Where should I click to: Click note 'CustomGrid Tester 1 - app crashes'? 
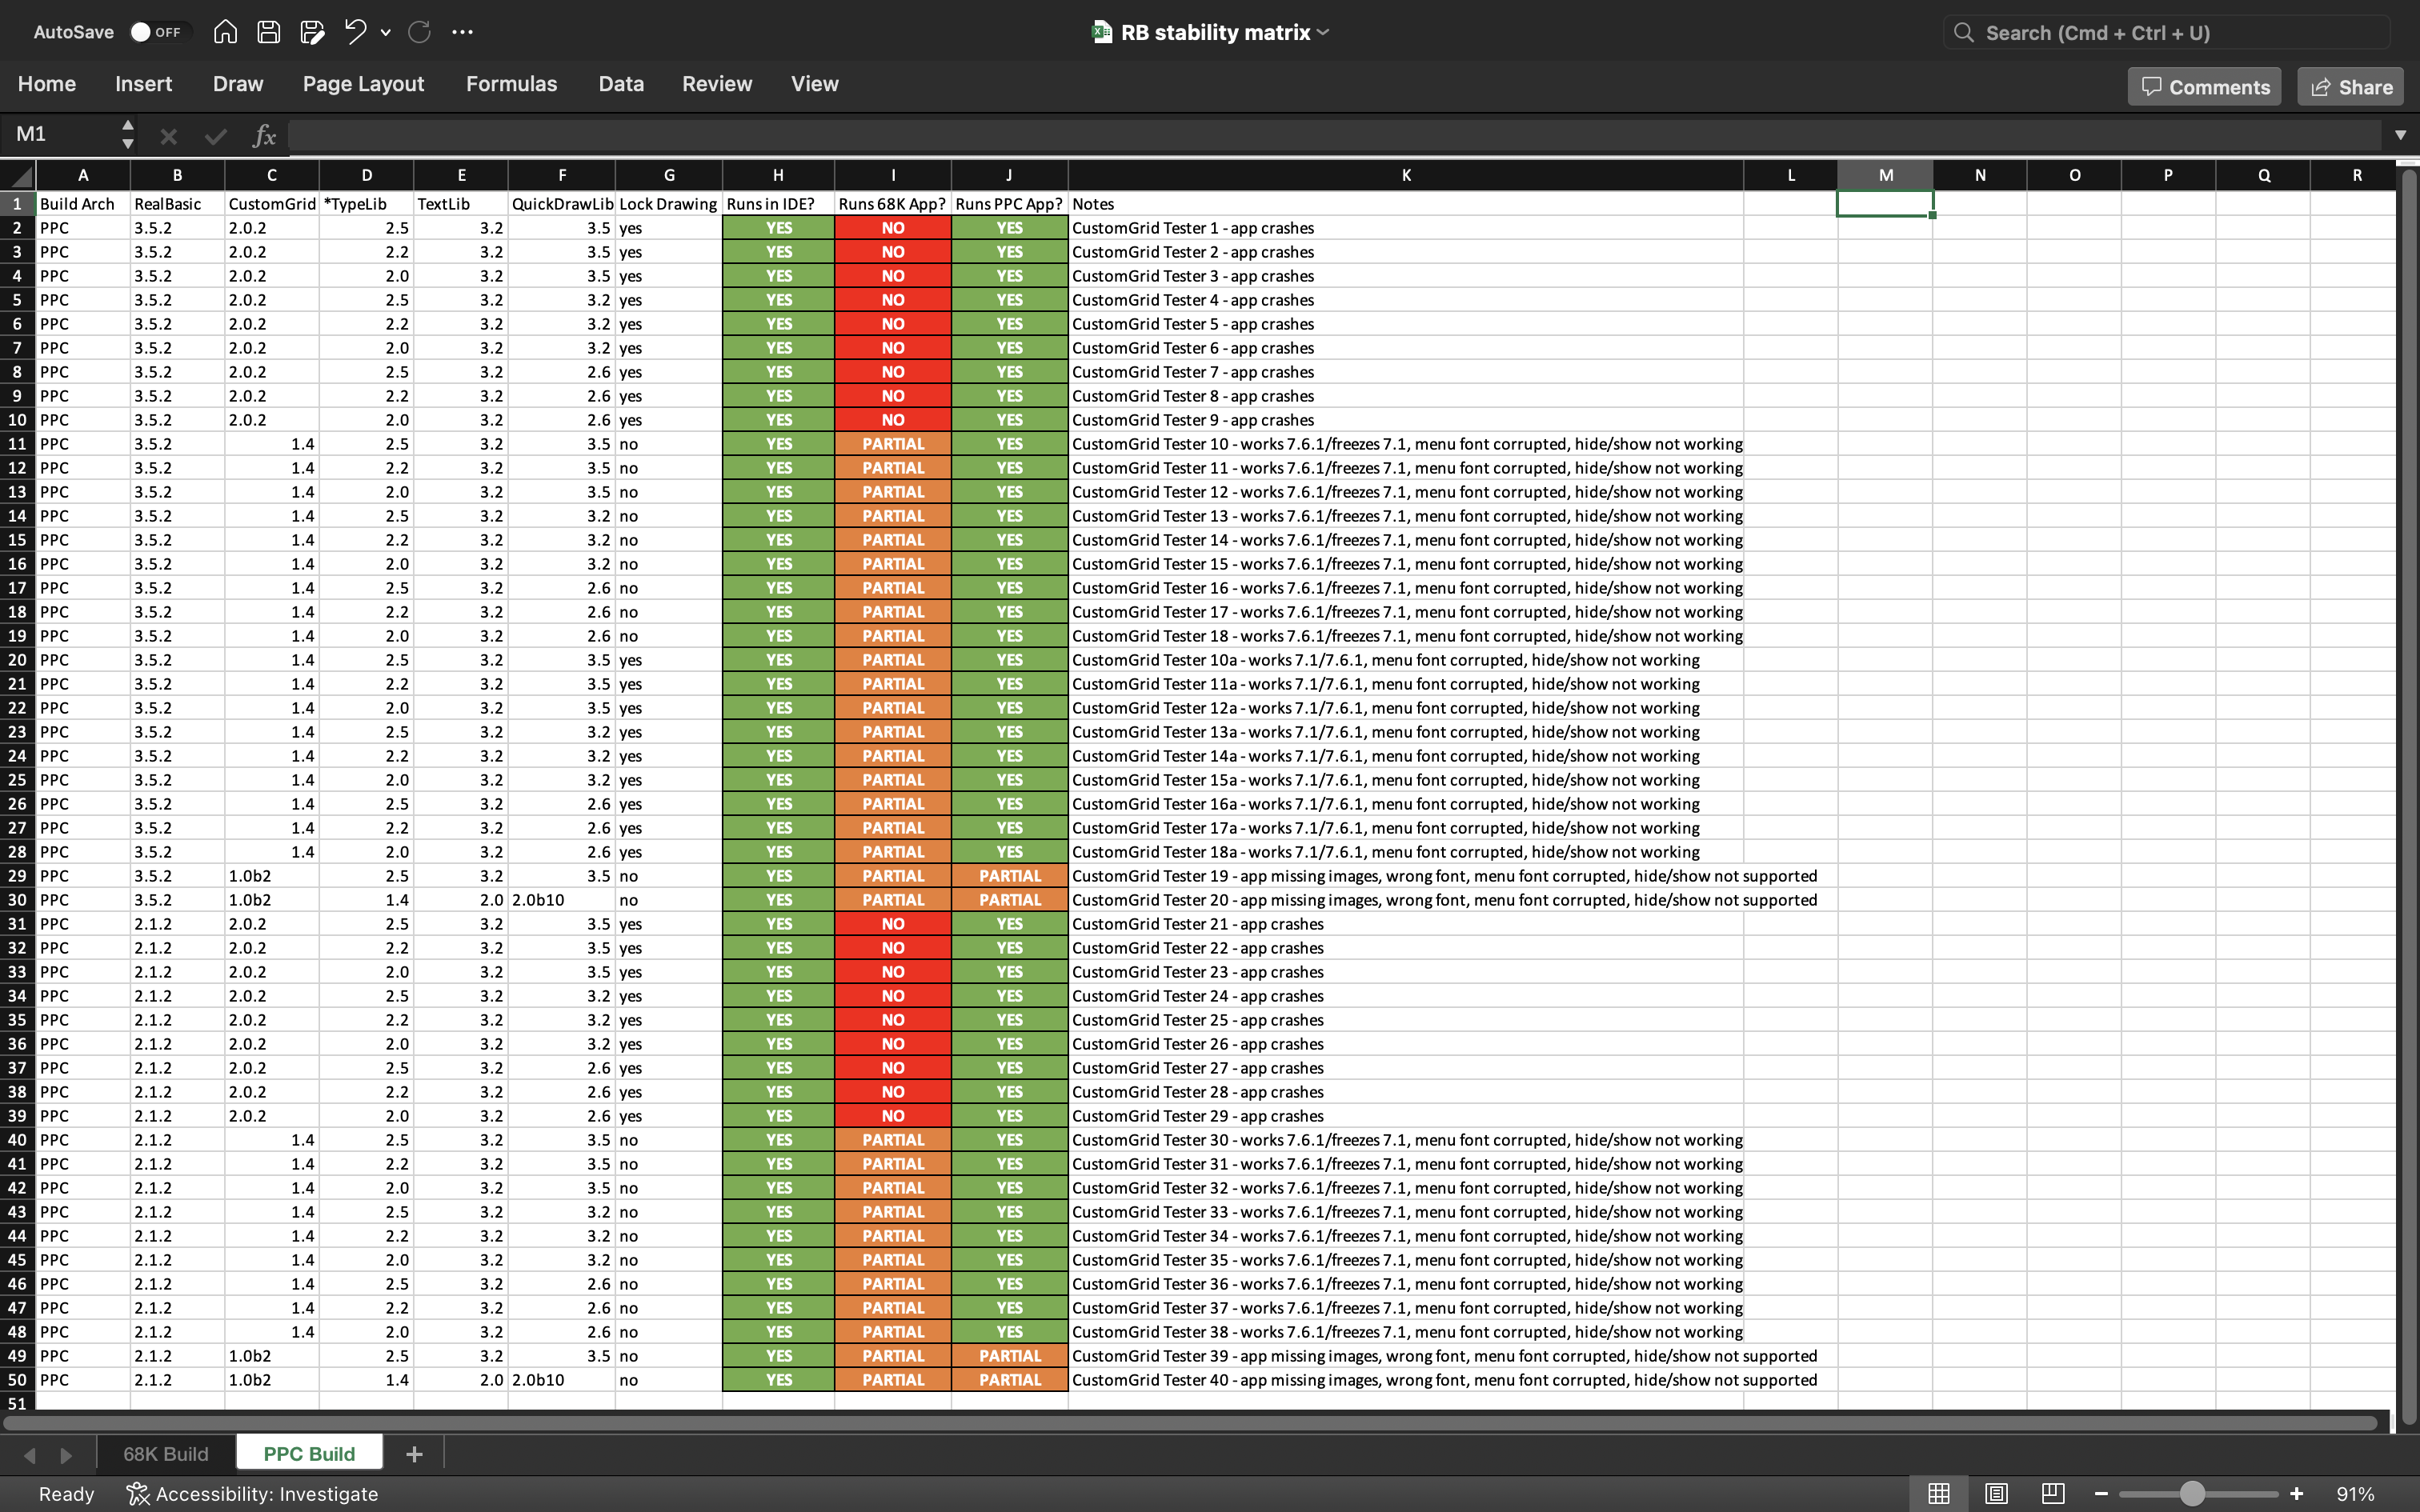coord(1193,228)
